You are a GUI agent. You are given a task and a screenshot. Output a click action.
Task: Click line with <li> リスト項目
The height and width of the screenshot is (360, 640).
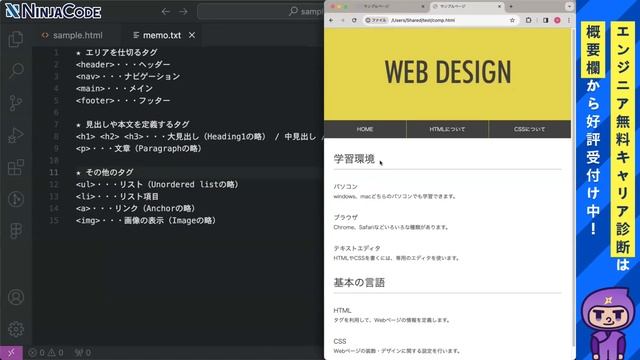point(117,196)
